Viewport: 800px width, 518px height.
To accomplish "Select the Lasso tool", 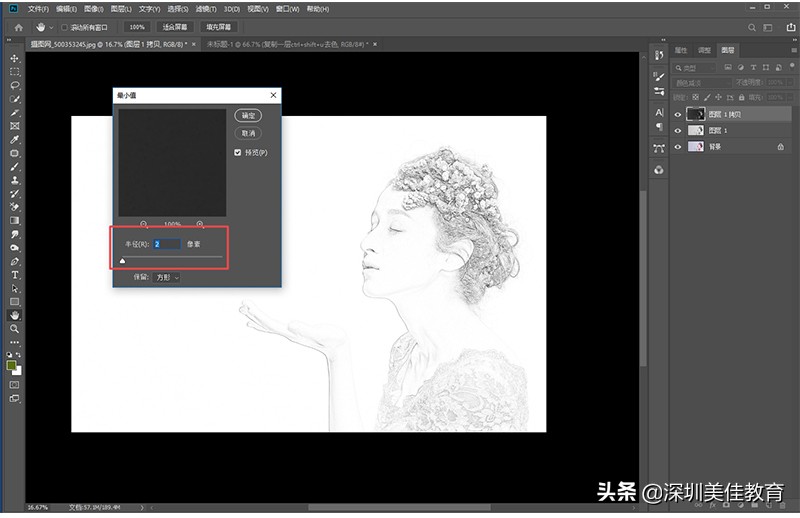I will coord(14,85).
